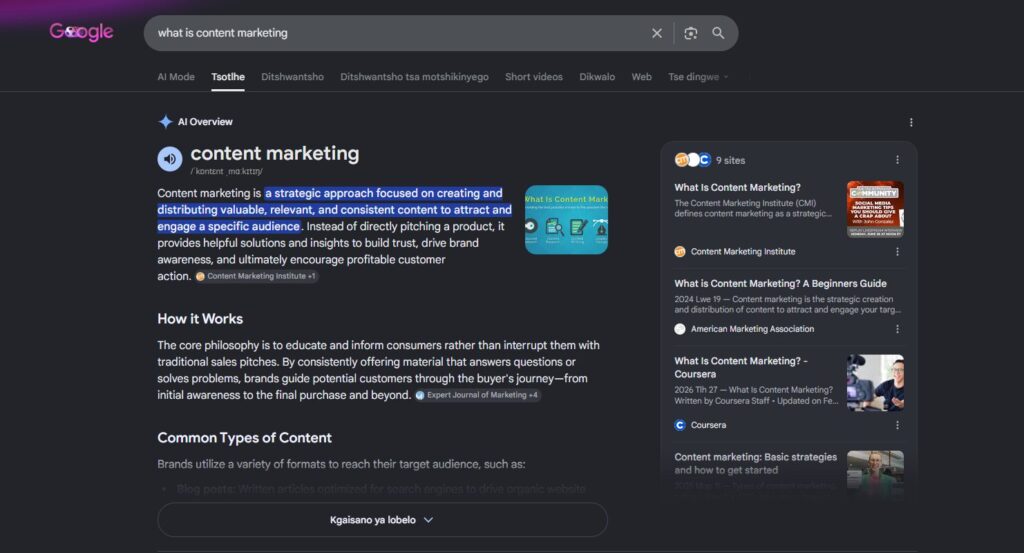1024x553 pixels.
Task: Open Content marketing: Basic strategies link
Action: [756, 464]
